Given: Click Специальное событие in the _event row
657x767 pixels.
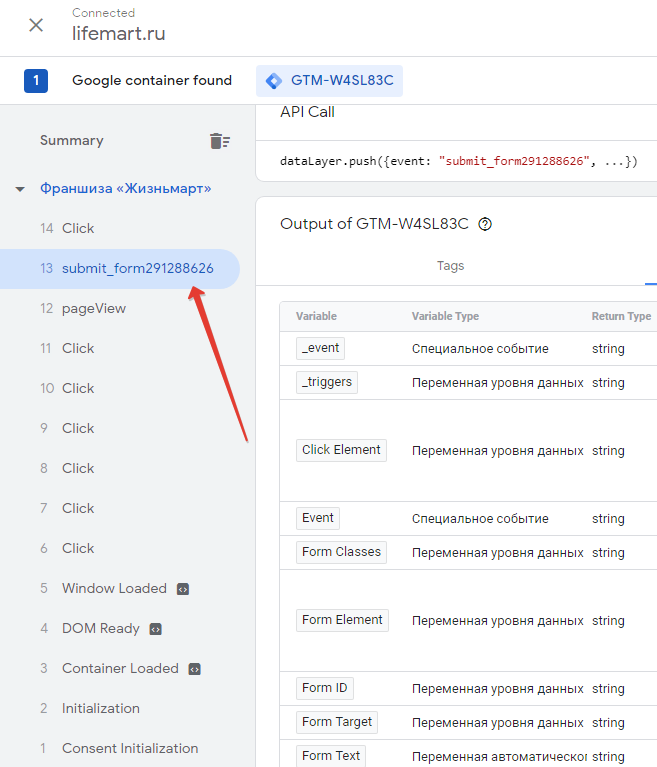Looking at the screenshot, I should [480, 349].
